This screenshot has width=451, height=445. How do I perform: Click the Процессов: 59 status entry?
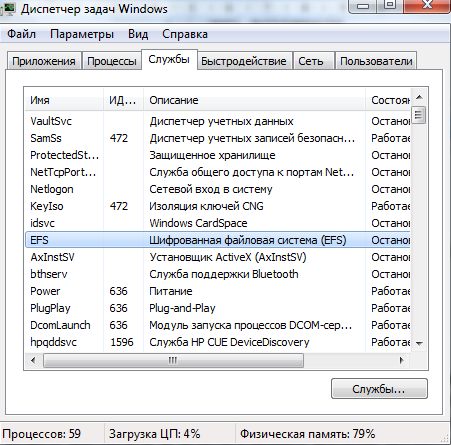(x=42, y=434)
